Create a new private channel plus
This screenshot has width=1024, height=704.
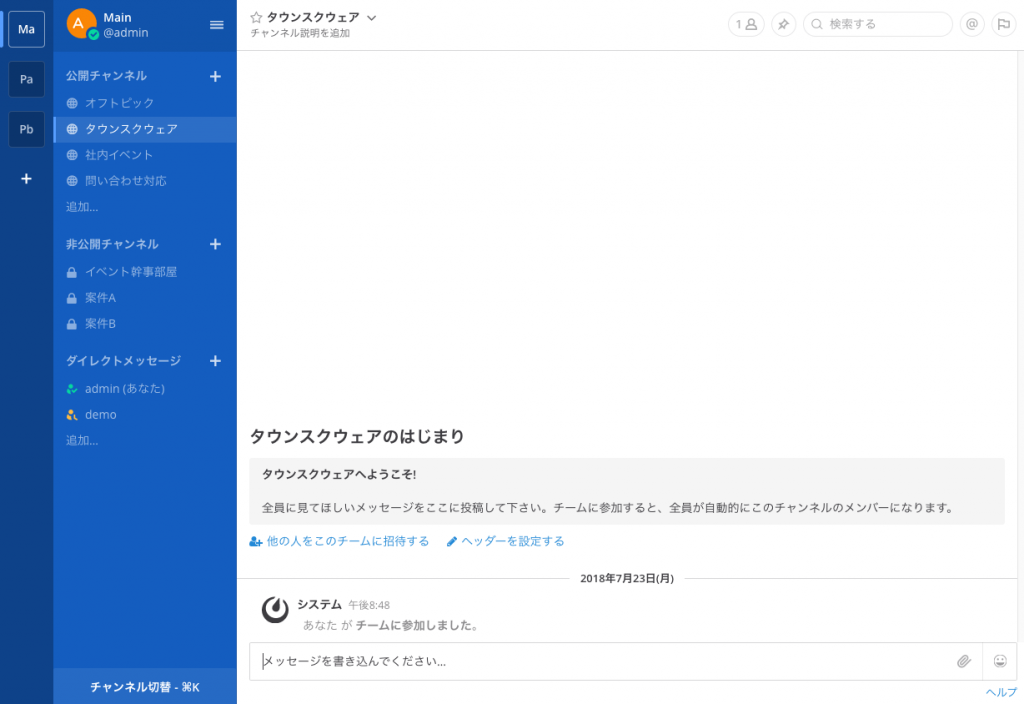click(x=215, y=244)
